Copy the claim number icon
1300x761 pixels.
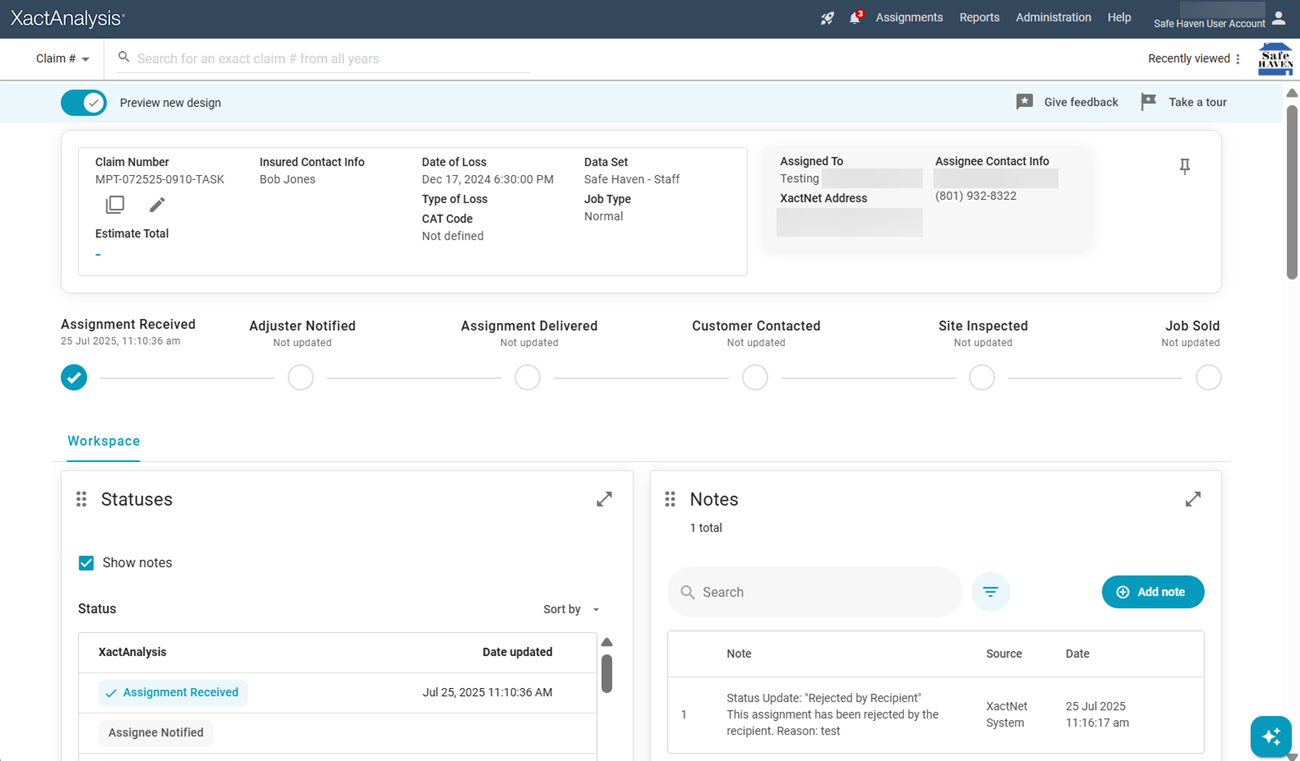115,205
